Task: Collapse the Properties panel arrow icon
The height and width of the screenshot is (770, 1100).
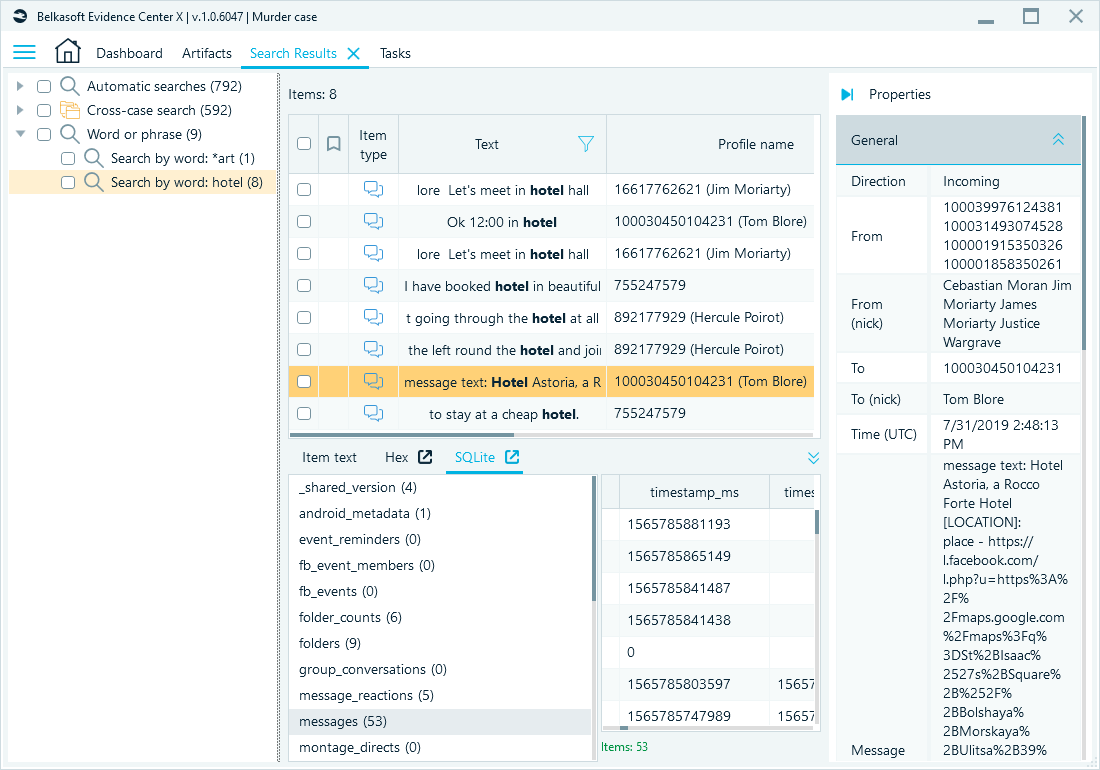Action: [x=847, y=94]
